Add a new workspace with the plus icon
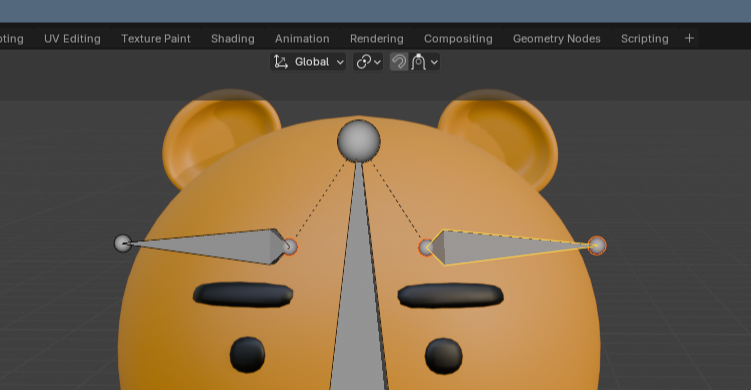Screen dimensions: 751x390 (689, 38)
